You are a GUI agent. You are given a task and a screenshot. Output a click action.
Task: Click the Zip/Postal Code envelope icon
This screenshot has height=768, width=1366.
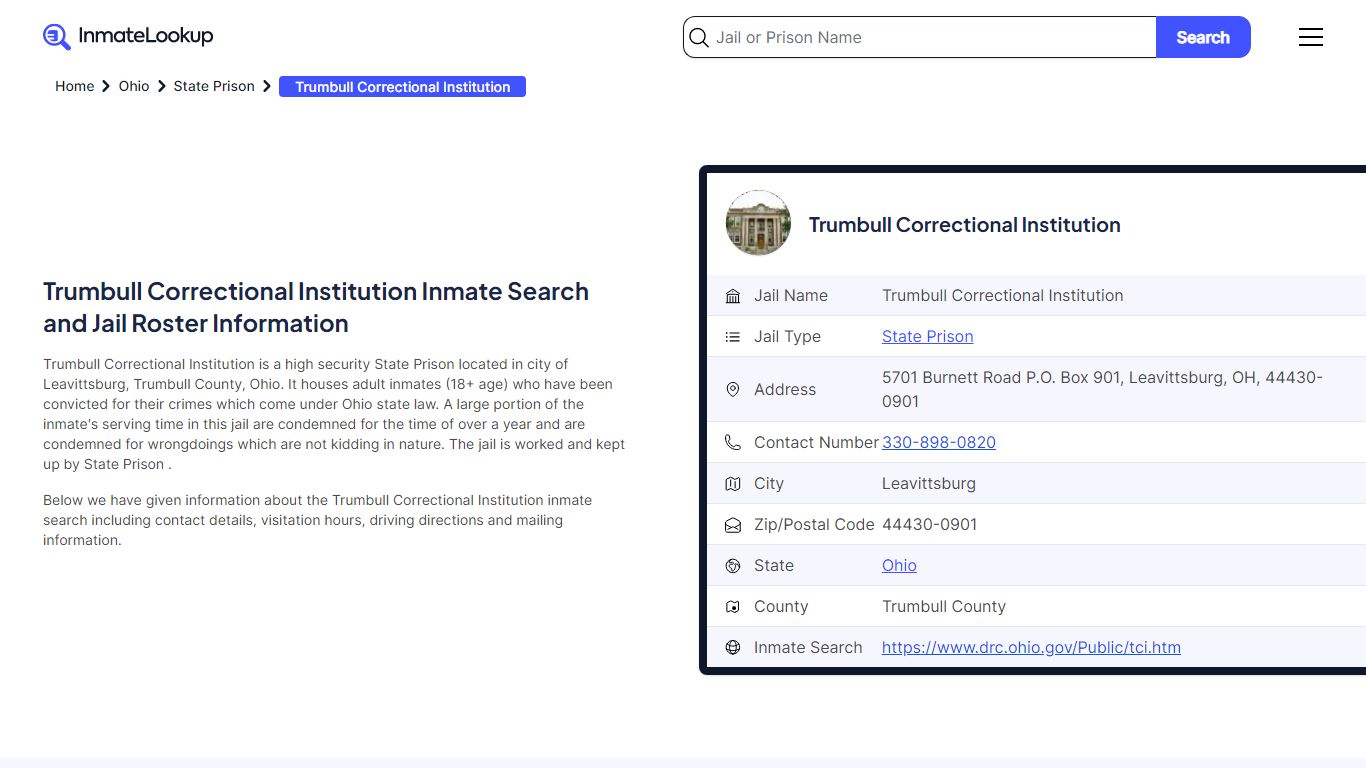(733, 525)
